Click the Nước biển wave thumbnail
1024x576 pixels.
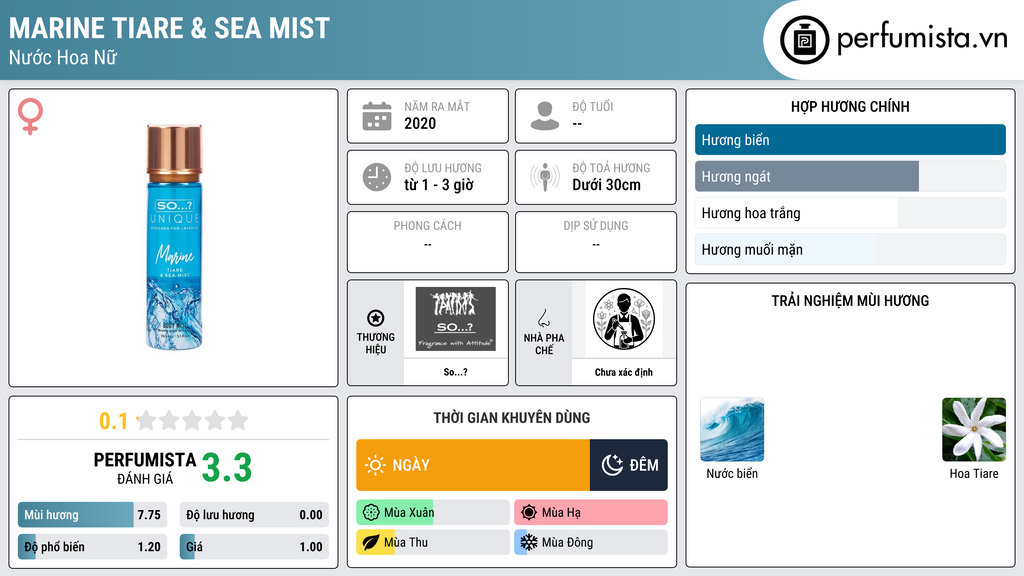click(732, 430)
